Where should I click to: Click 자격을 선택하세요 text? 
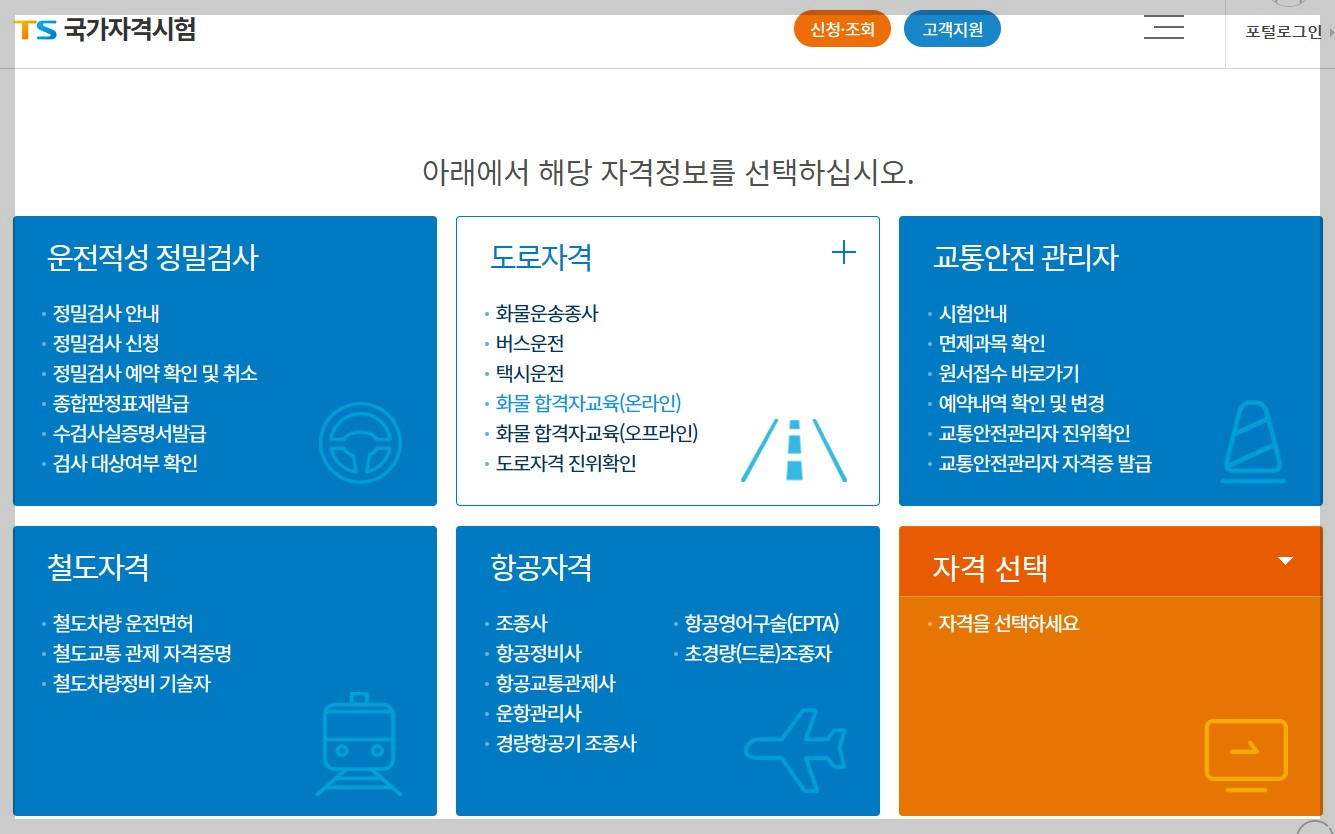[x=1009, y=624]
